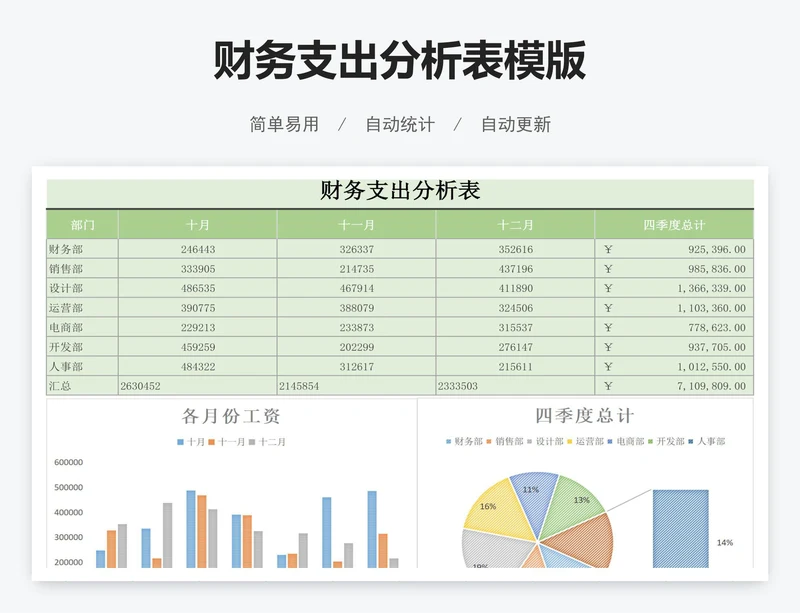Select cell with value 276147
Screen dimensions: 800x613
point(515,347)
